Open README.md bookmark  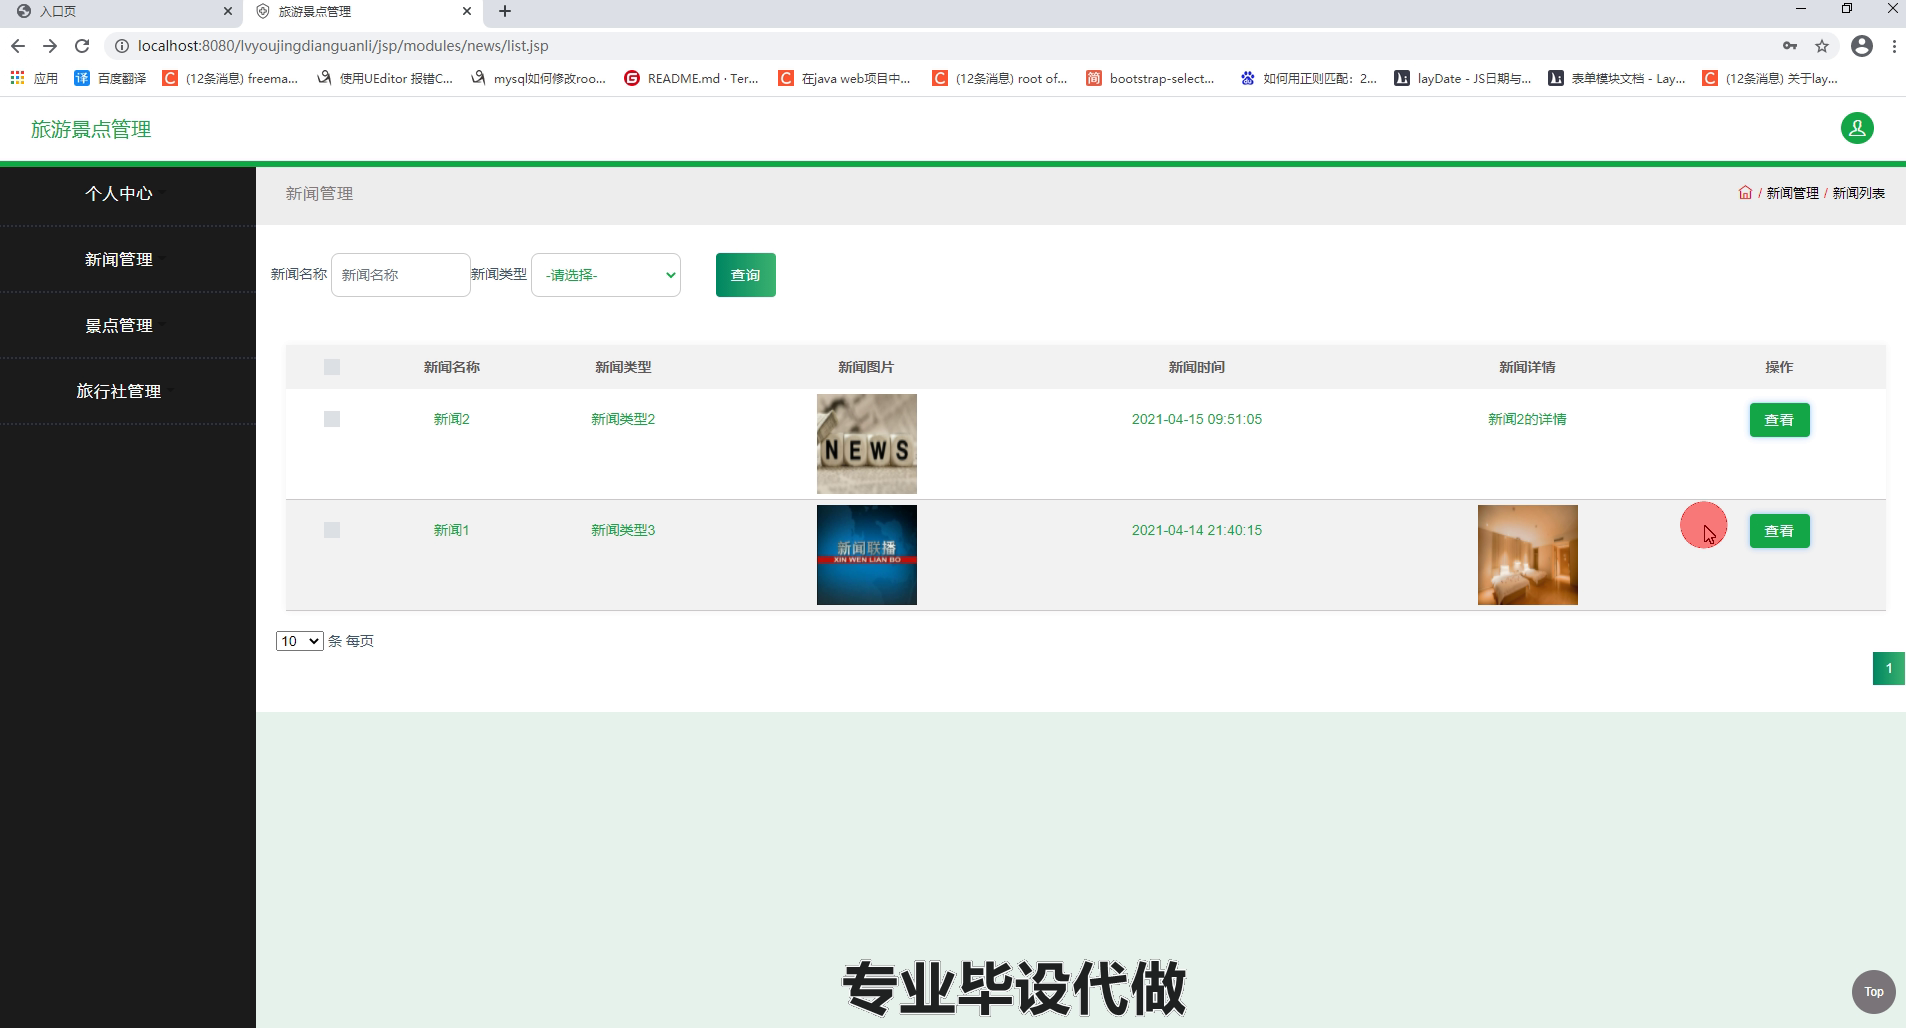click(691, 78)
